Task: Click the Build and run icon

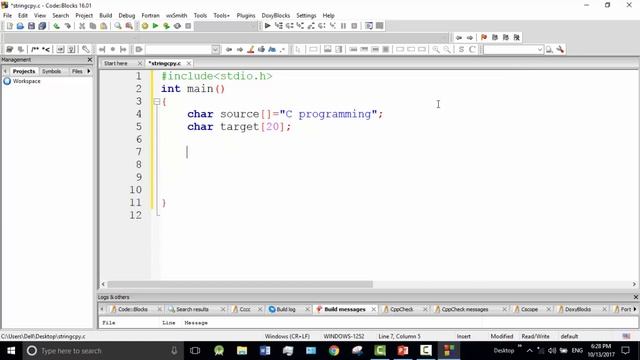Action: (166, 26)
